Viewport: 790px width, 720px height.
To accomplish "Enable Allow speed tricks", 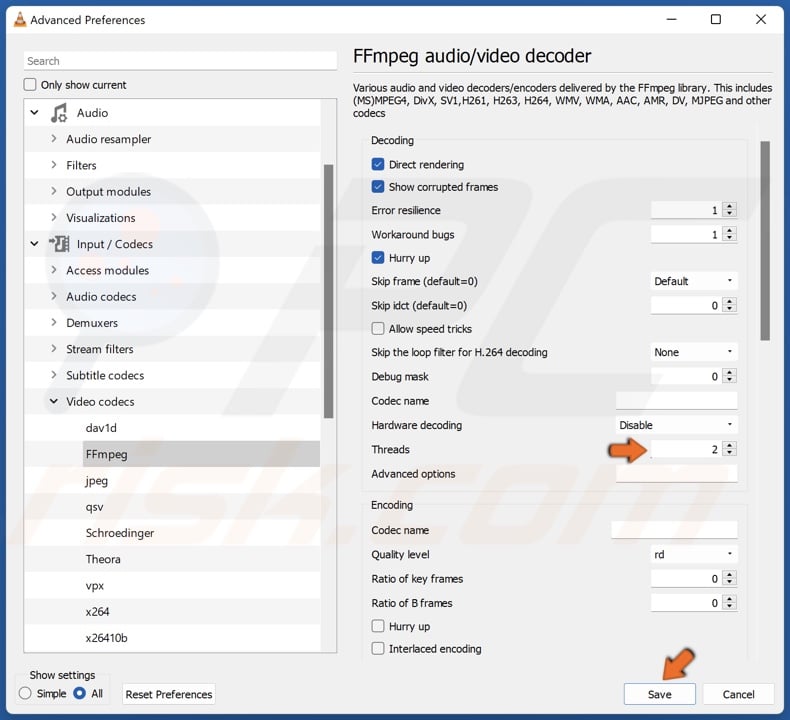I will point(378,329).
